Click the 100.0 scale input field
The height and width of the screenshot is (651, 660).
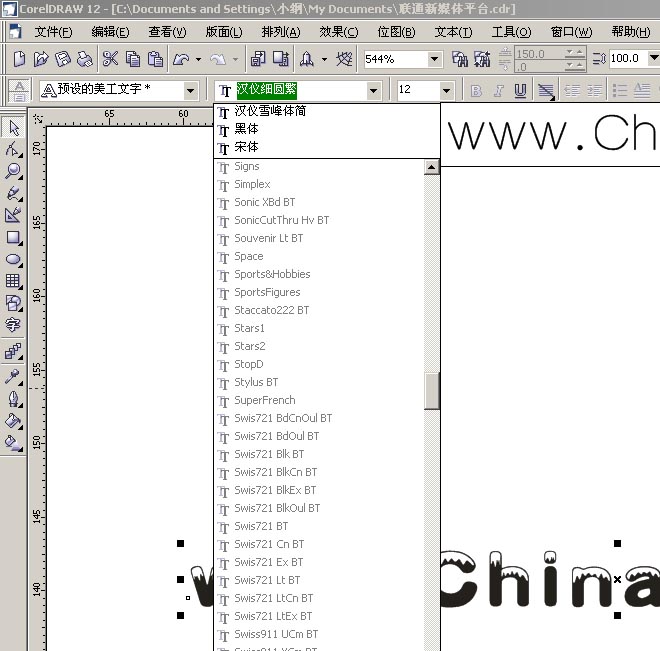click(x=628, y=58)
